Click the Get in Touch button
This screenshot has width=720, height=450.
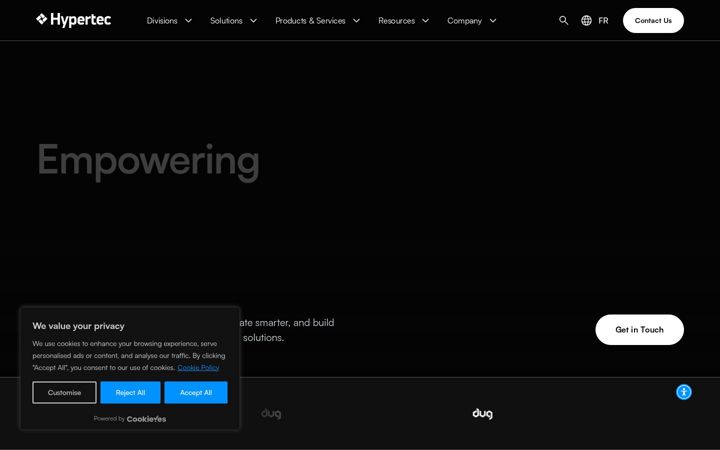[639, 330]
